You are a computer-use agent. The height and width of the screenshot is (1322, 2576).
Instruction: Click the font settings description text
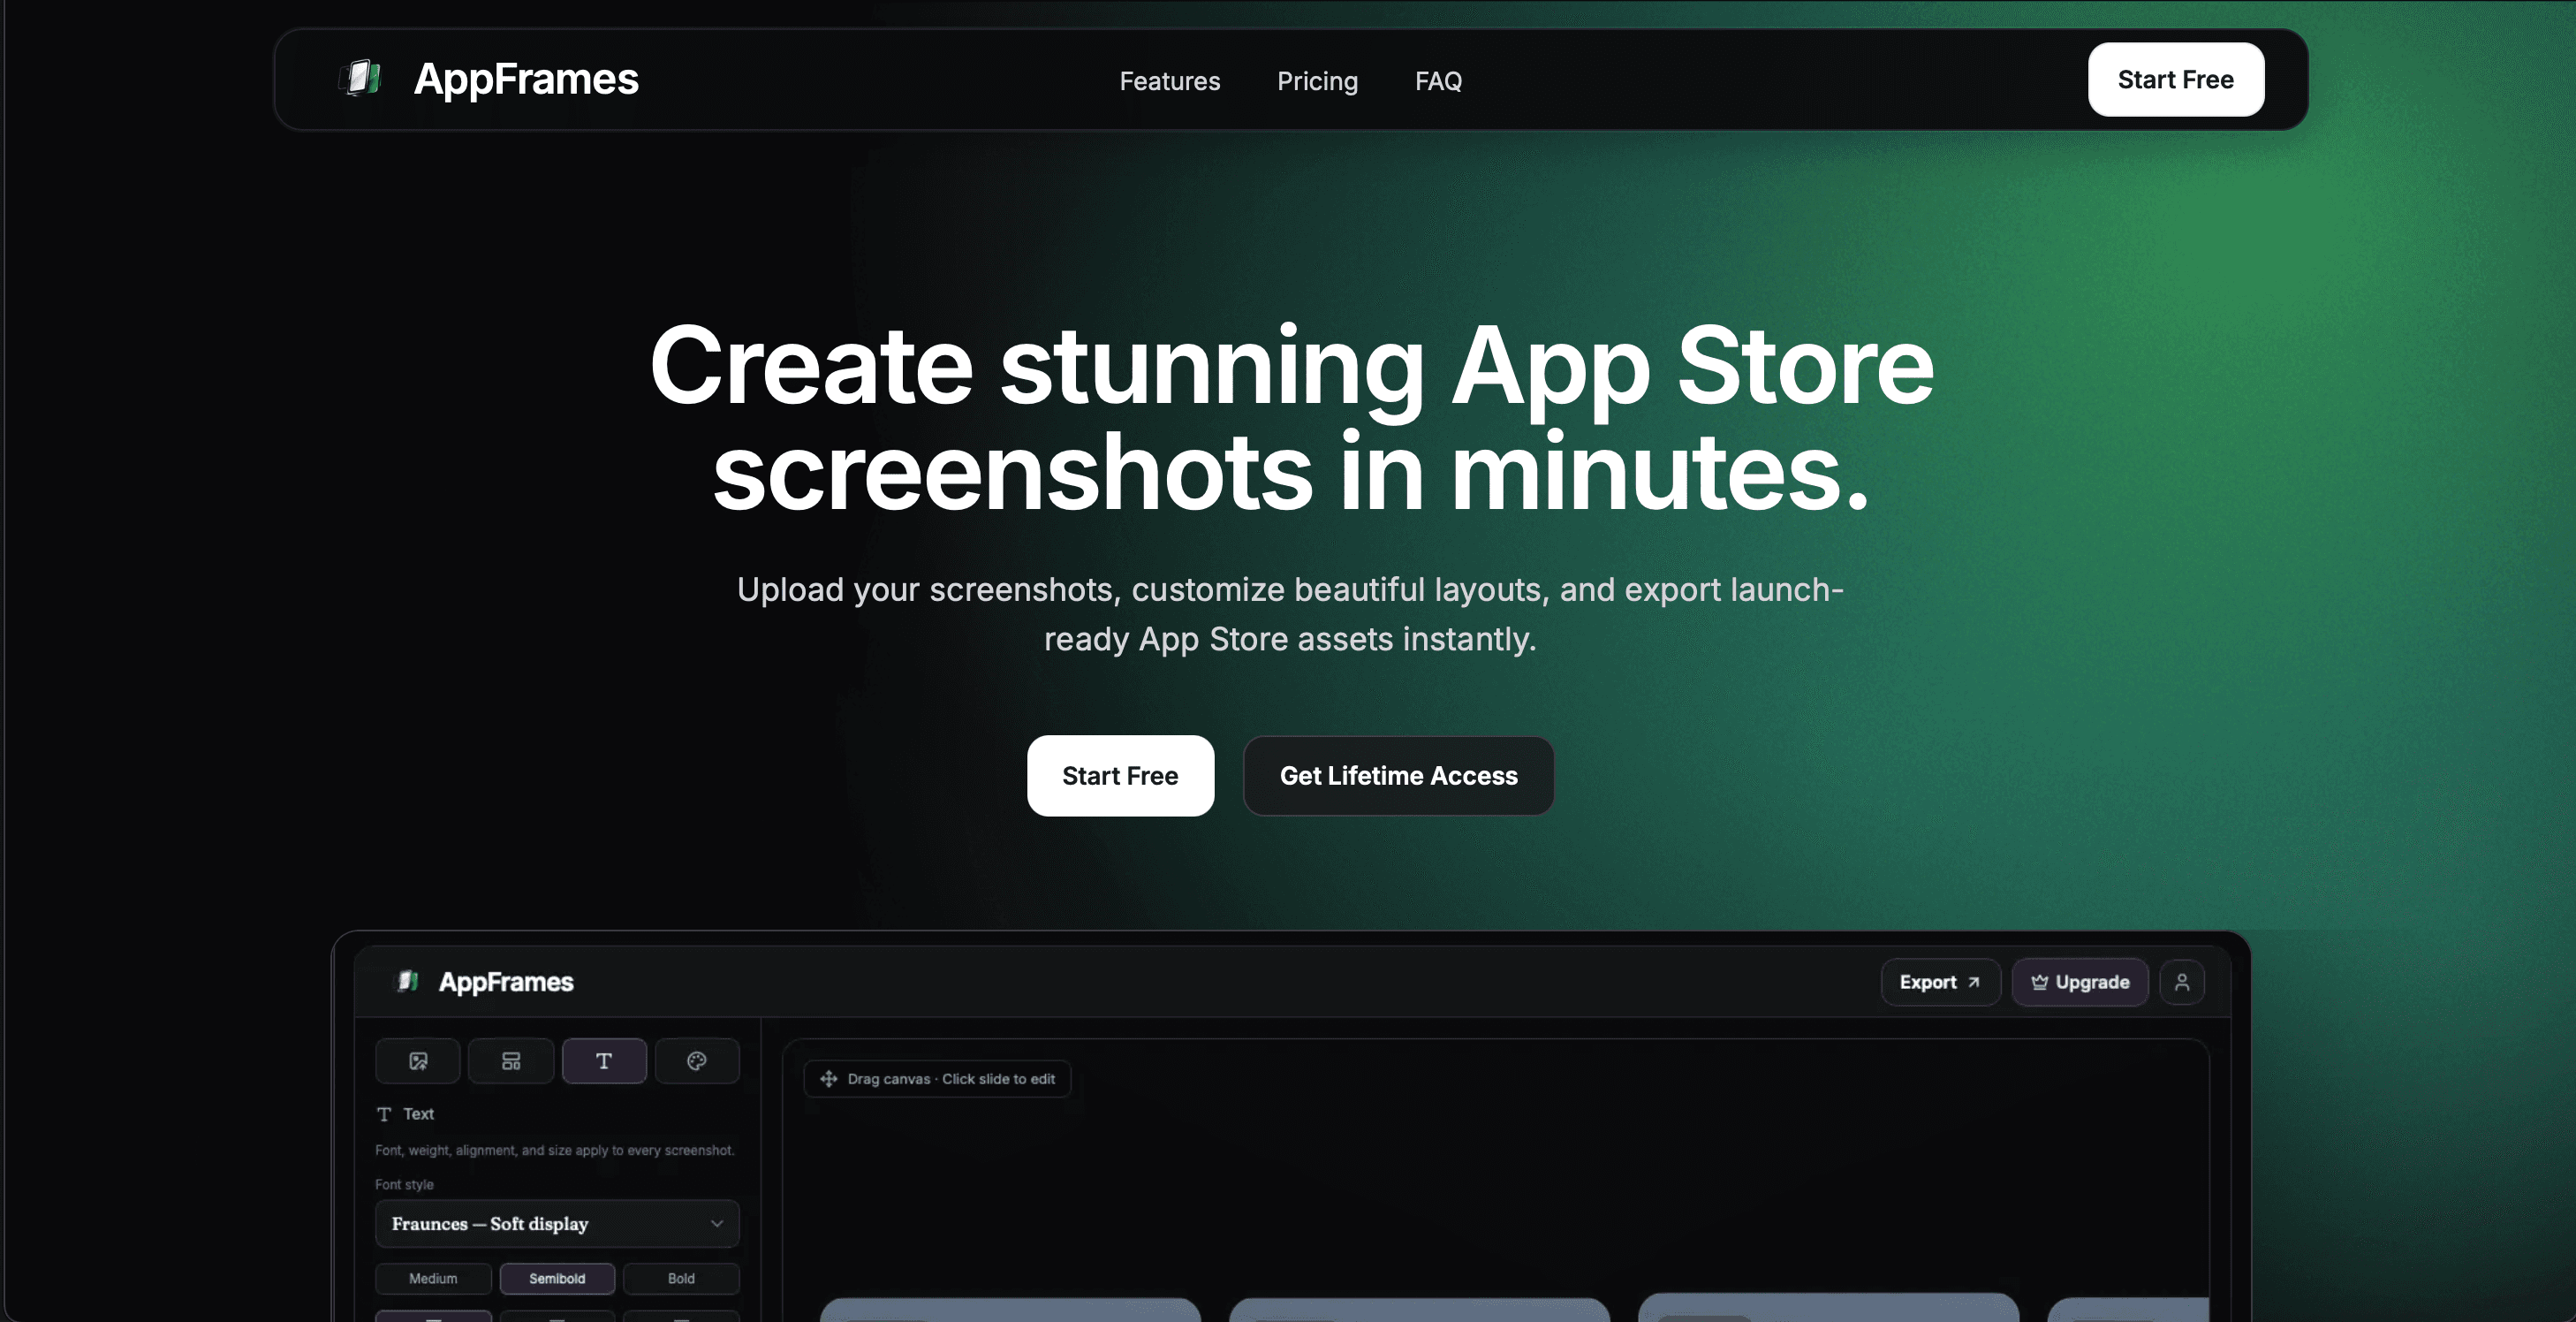(554, 1150)
